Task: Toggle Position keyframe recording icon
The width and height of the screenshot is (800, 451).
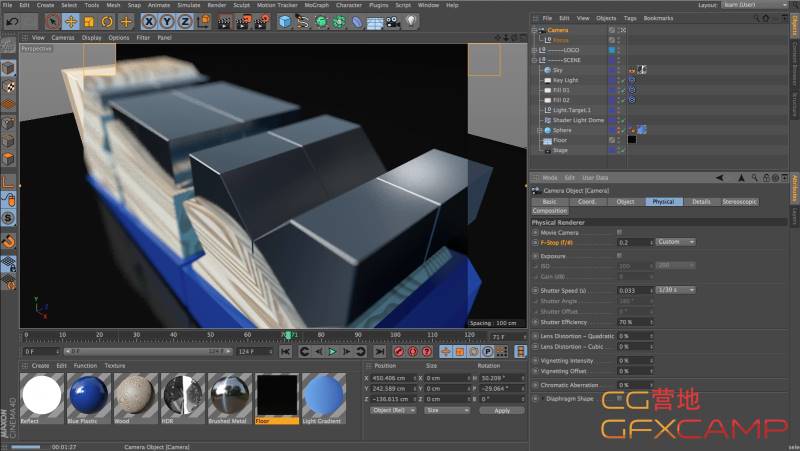Action: [x=445, y=352]
